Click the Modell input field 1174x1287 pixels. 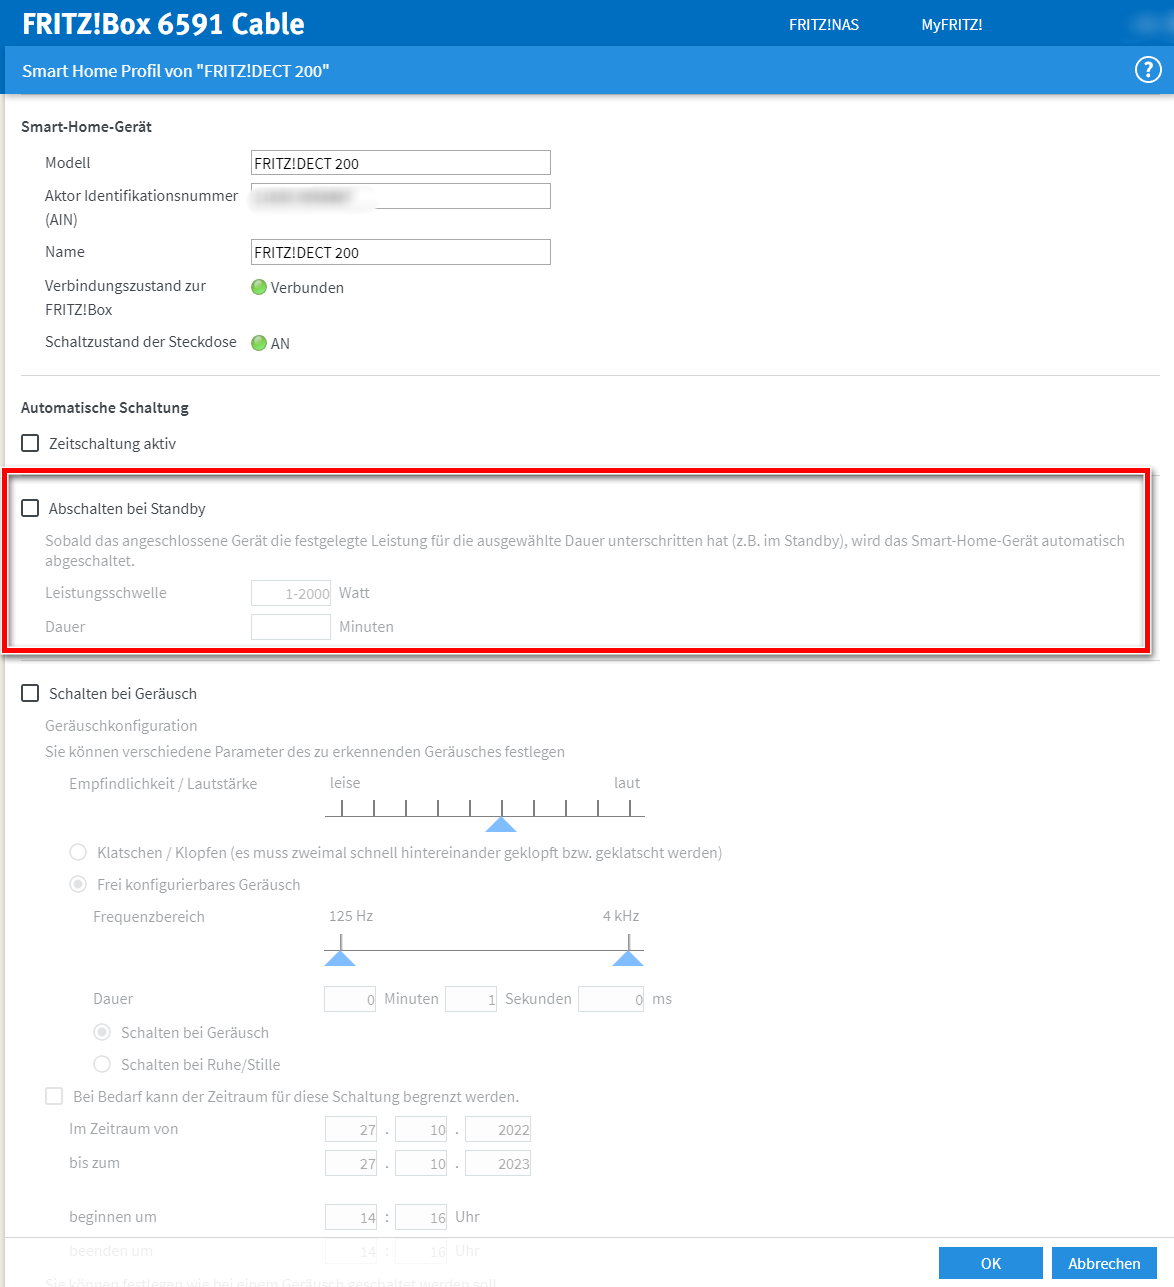(401, 163)
